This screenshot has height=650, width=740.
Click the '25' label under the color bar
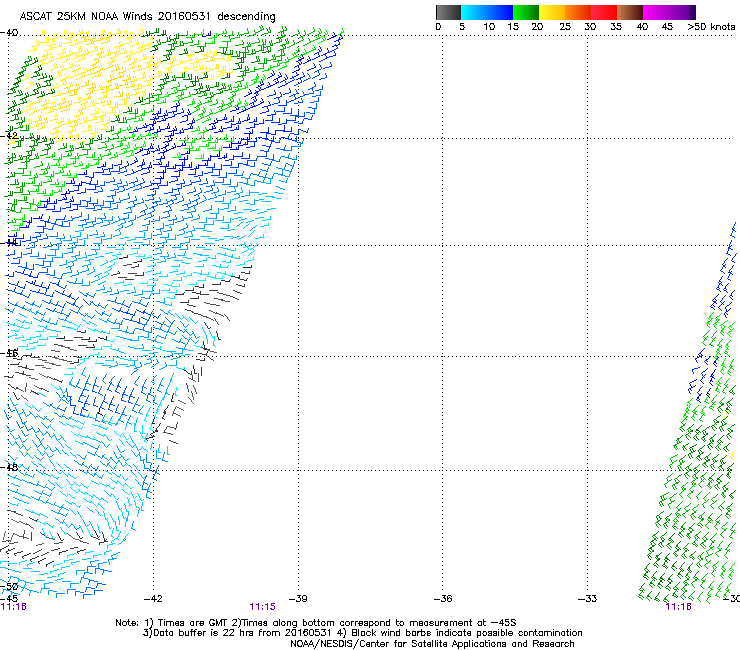pos(565,27)
